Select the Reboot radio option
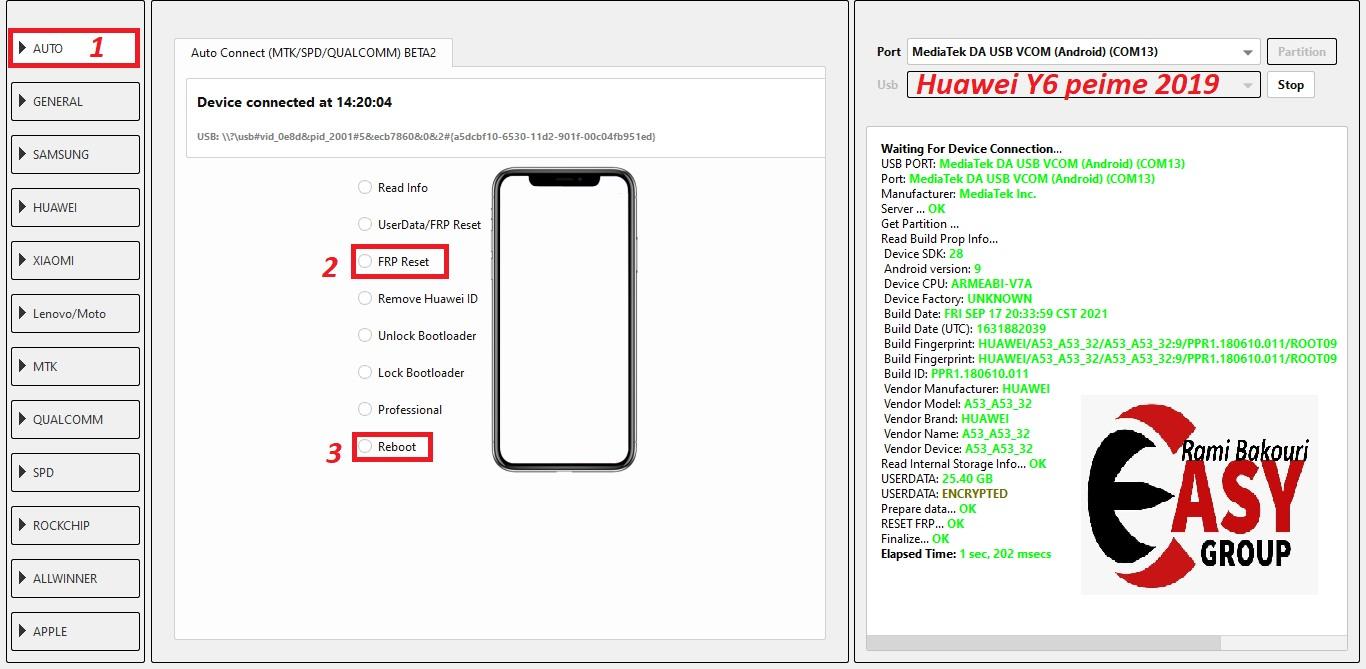The height and width of the screenshot is (669, 1366). tap(387, 446)
